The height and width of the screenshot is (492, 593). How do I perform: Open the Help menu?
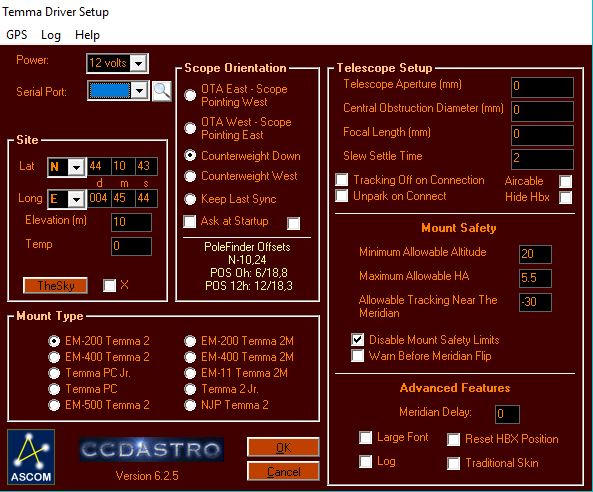pos(87,35)
